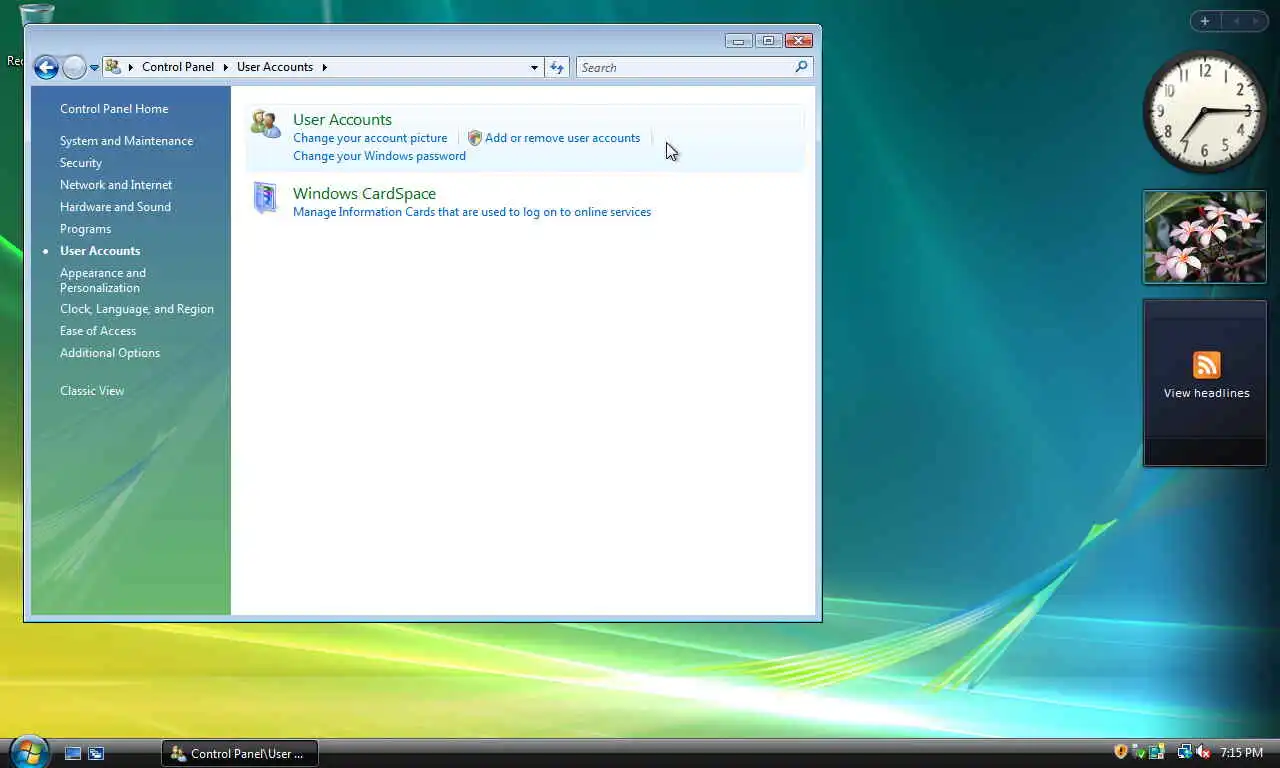1280x768 pixels.
Task: Go to System and Maintenance category
Action: (x=126, y=141)
